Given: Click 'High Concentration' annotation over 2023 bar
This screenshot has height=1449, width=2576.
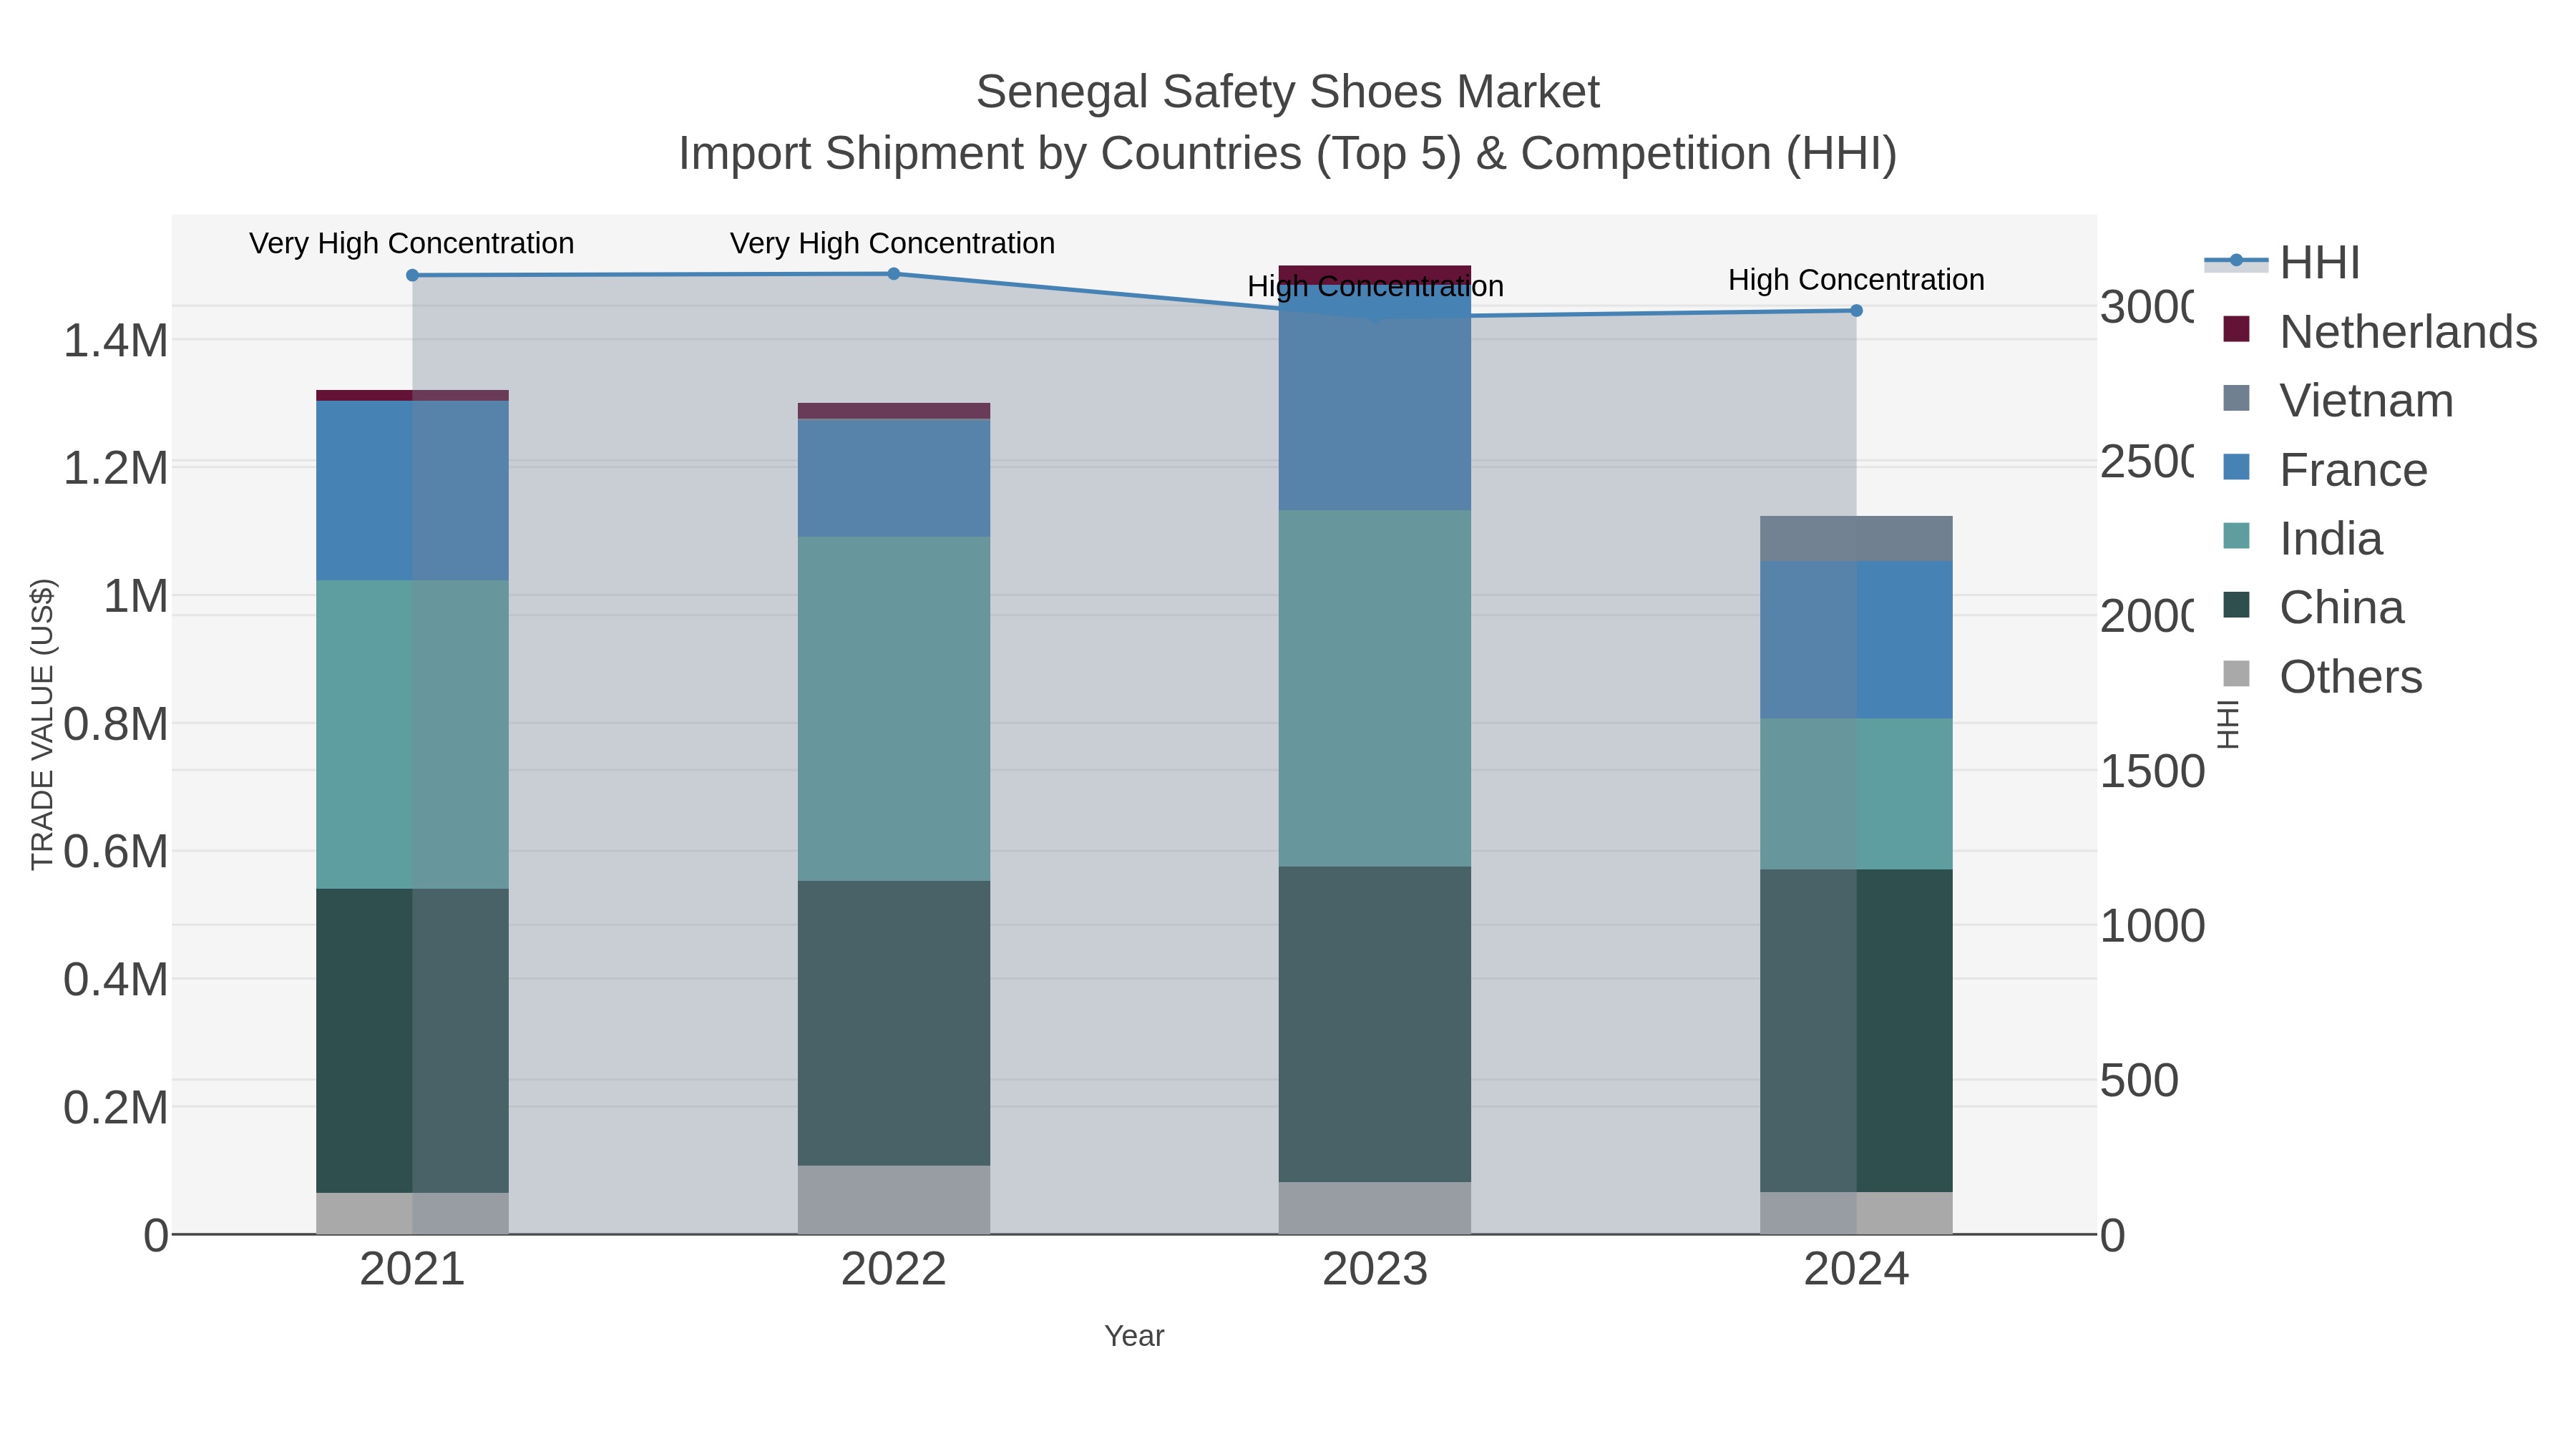Looking at the screenshot, I should [1375, 286].
